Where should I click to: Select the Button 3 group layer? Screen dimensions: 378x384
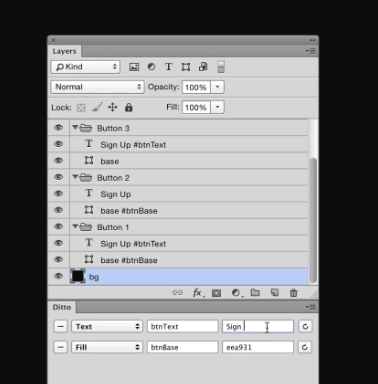(x=189, y=128)
